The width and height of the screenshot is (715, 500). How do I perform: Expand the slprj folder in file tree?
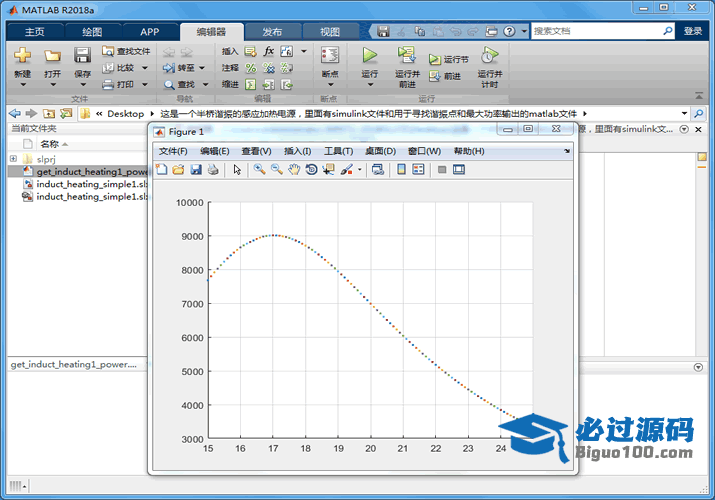coord(13,159)
